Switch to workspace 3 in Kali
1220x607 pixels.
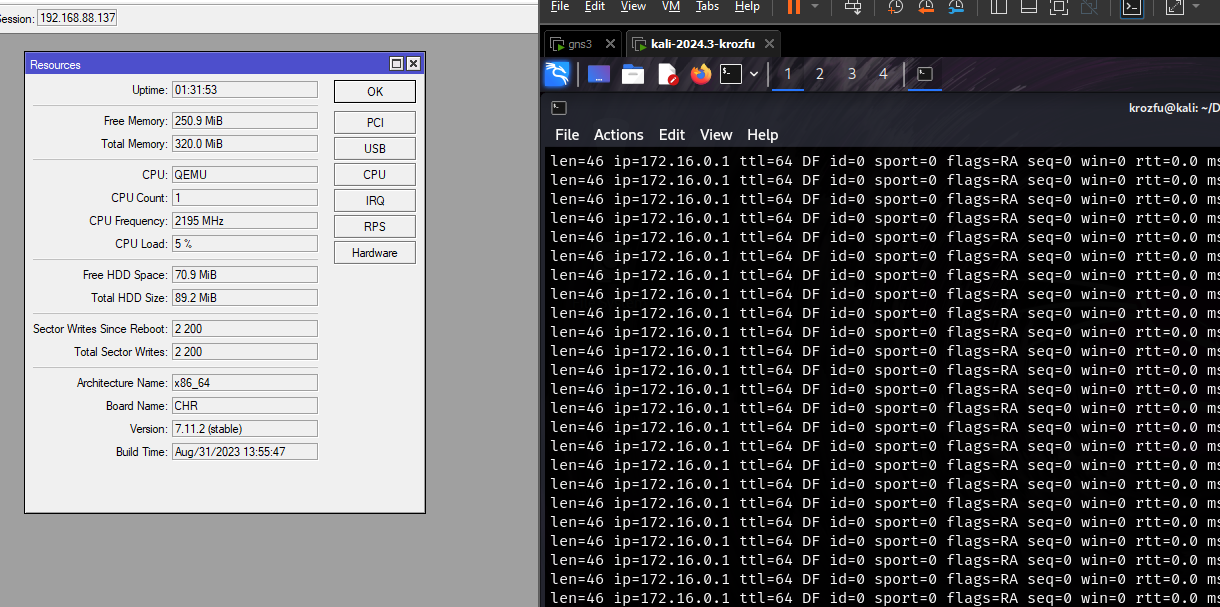pos(851,74)
